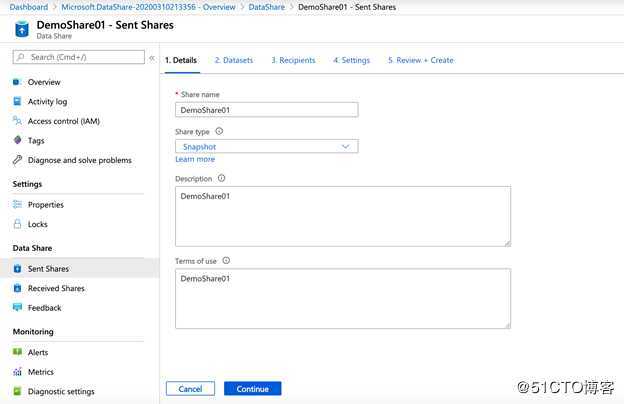Click the Cancel button
624x404 pixels.
pyautogui.click(x=190, y=388)
